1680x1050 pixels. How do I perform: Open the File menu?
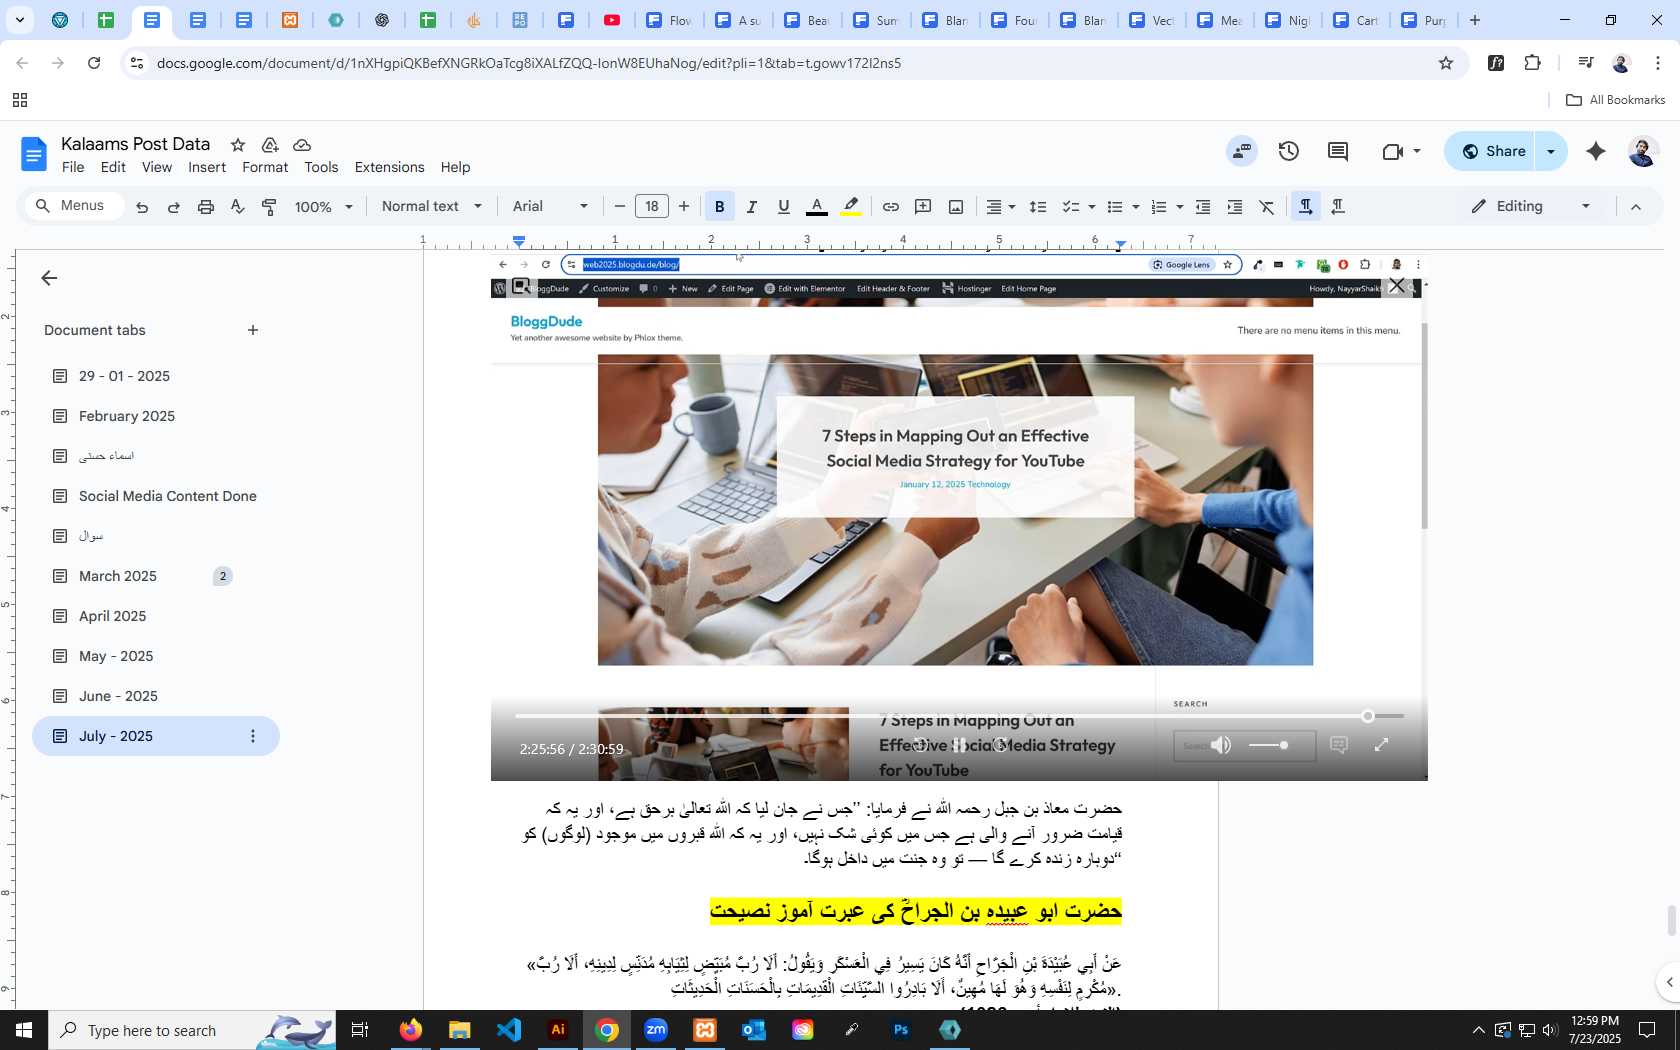click(73, 168)
